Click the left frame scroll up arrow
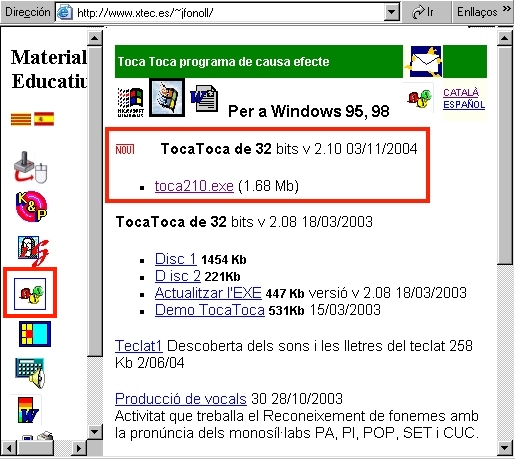 95,38
